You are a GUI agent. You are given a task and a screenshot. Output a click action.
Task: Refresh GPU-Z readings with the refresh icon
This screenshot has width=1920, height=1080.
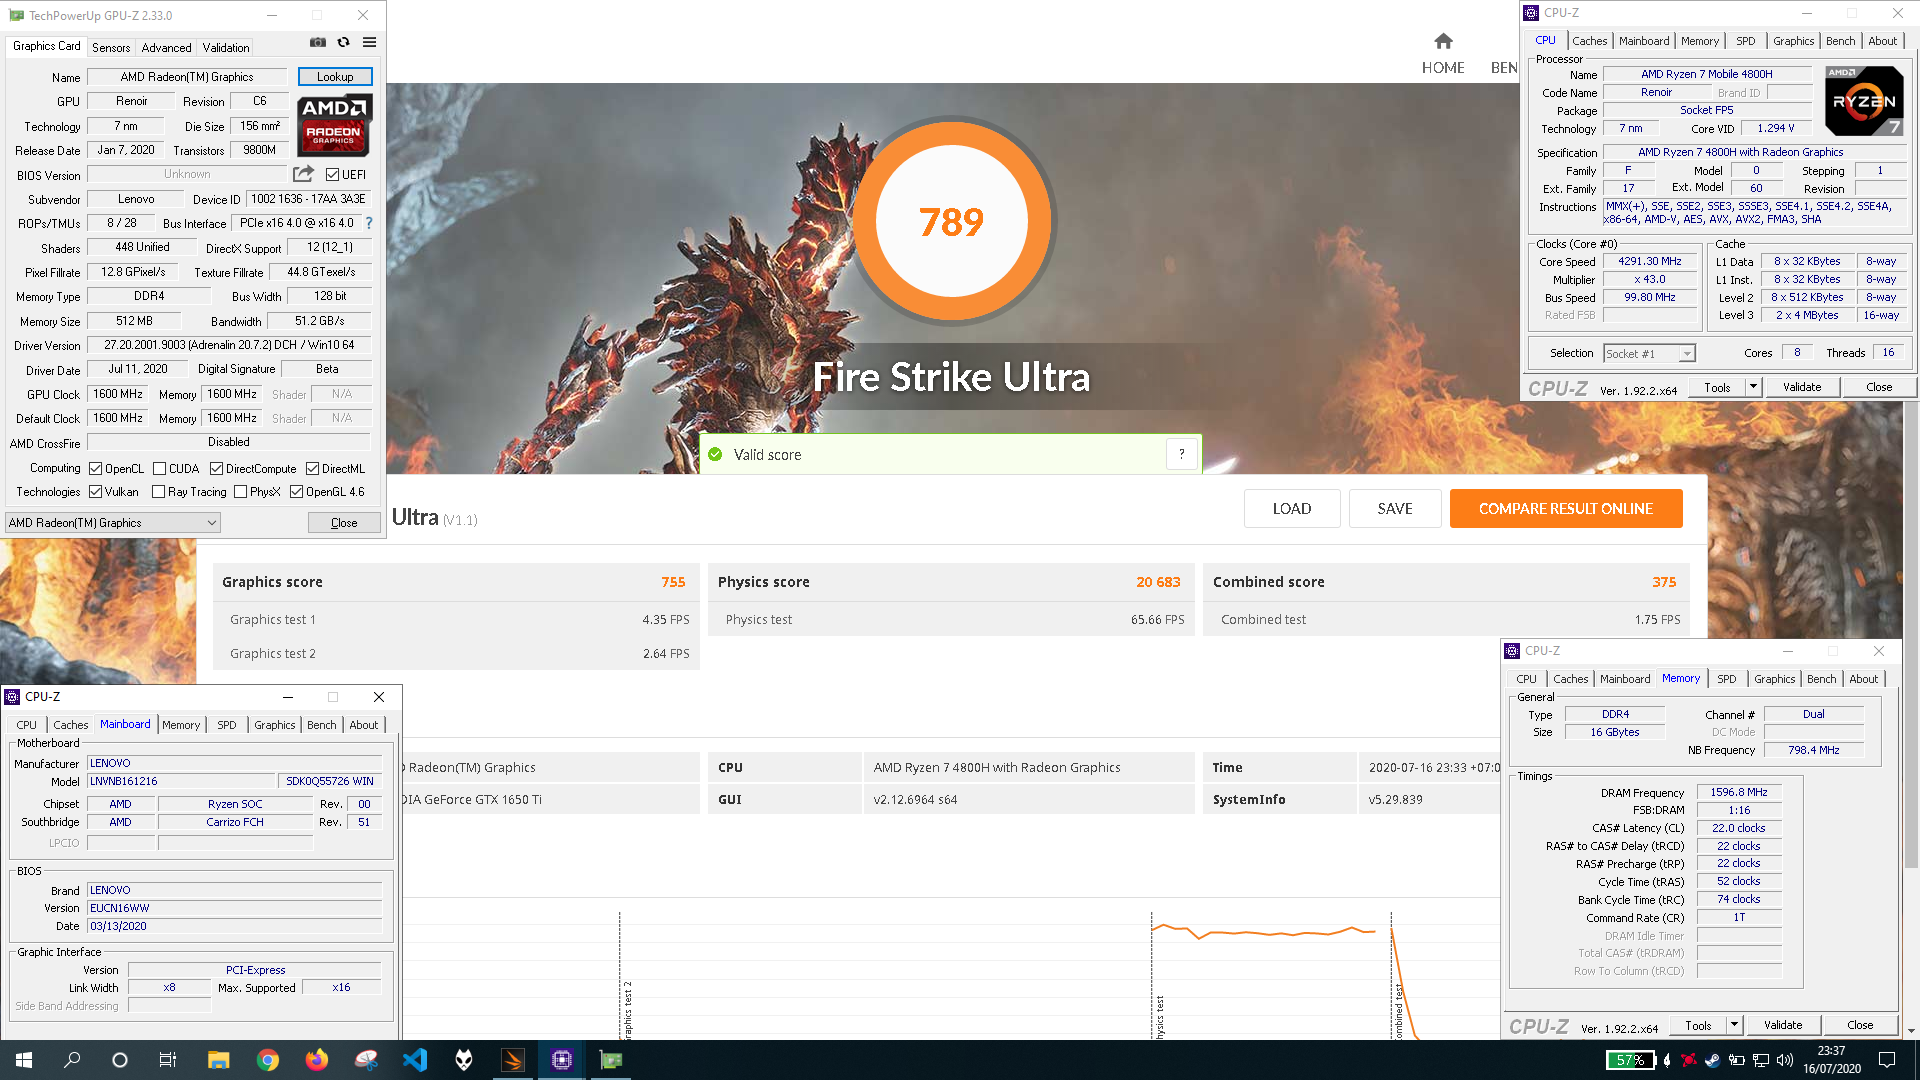point(343,43)
